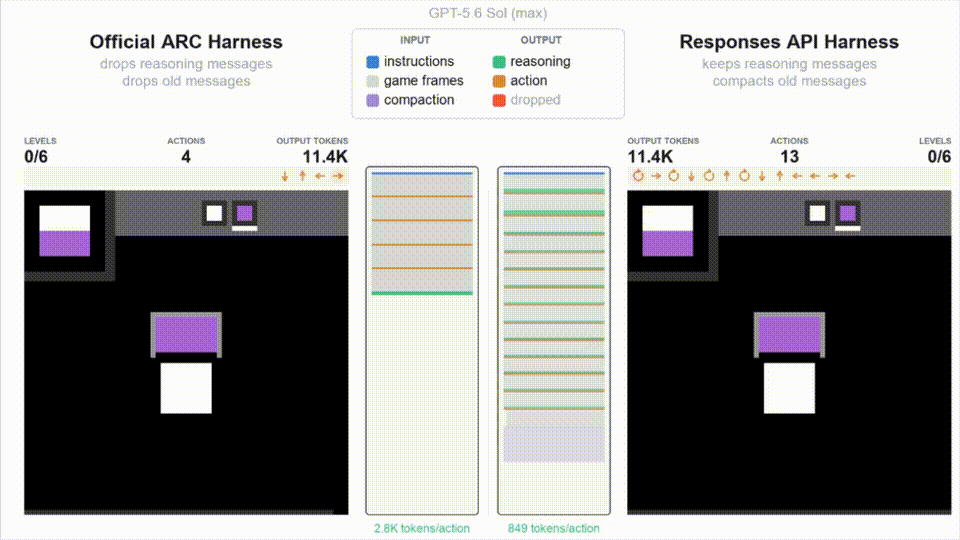Click the "849 tokens/action" label
The image size is (960, 540).
pyautogui.click(x=553, y=528)
